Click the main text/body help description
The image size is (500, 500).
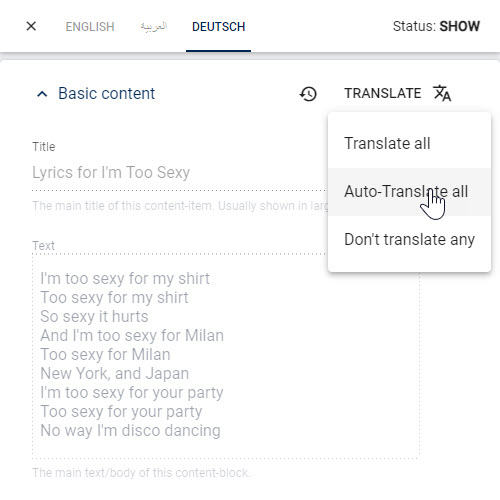point(141,473)
